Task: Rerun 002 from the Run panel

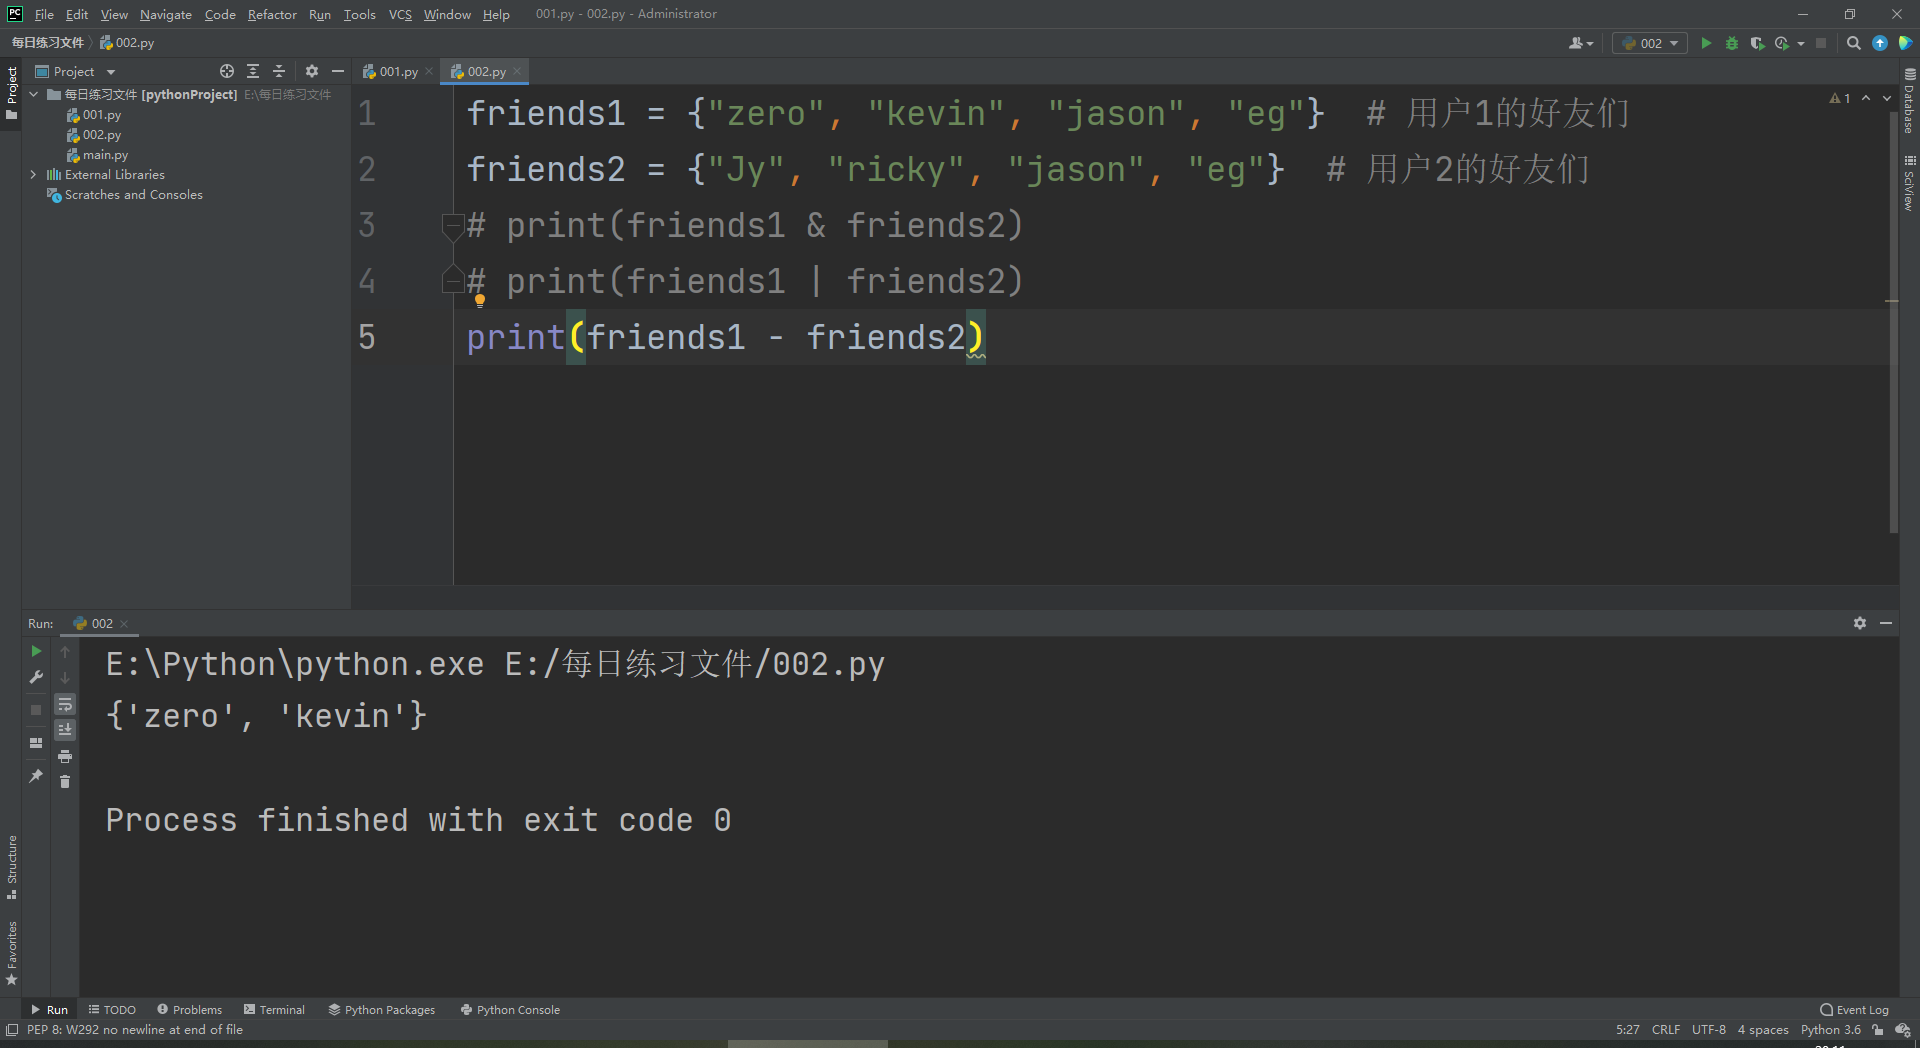Action: point(36,651)
